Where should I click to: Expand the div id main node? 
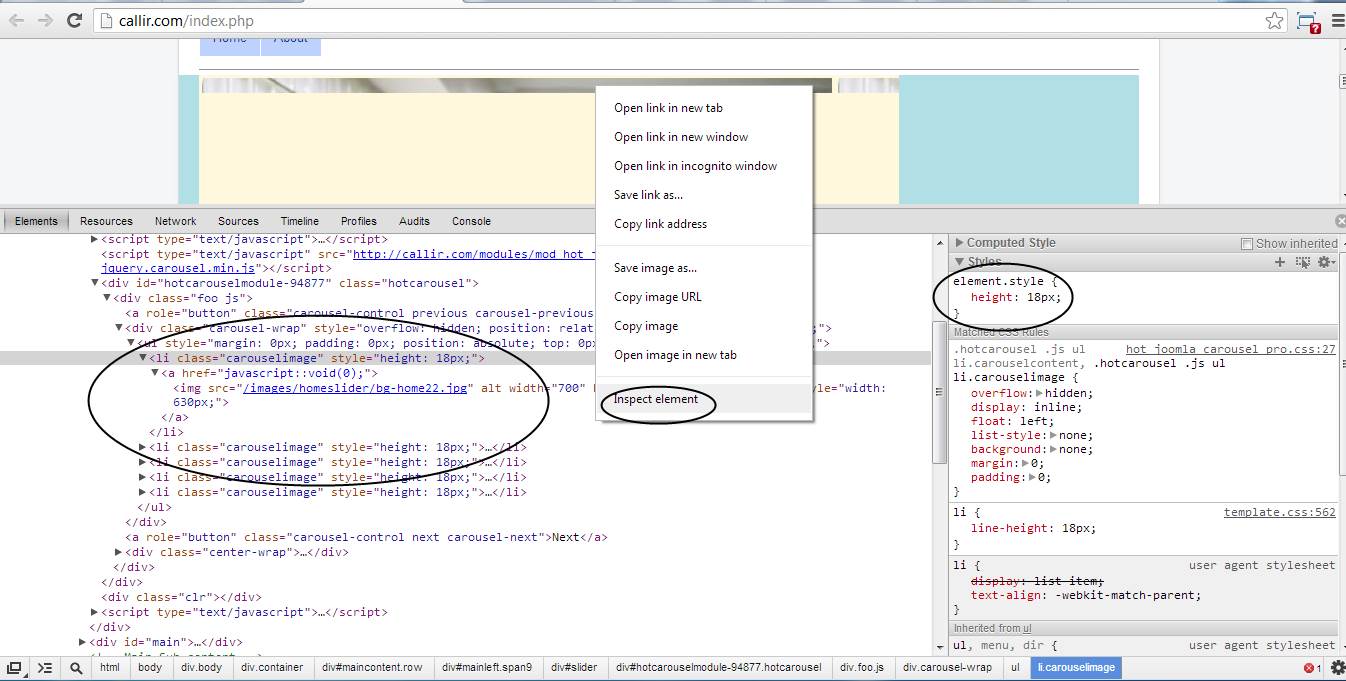[83, 642]
